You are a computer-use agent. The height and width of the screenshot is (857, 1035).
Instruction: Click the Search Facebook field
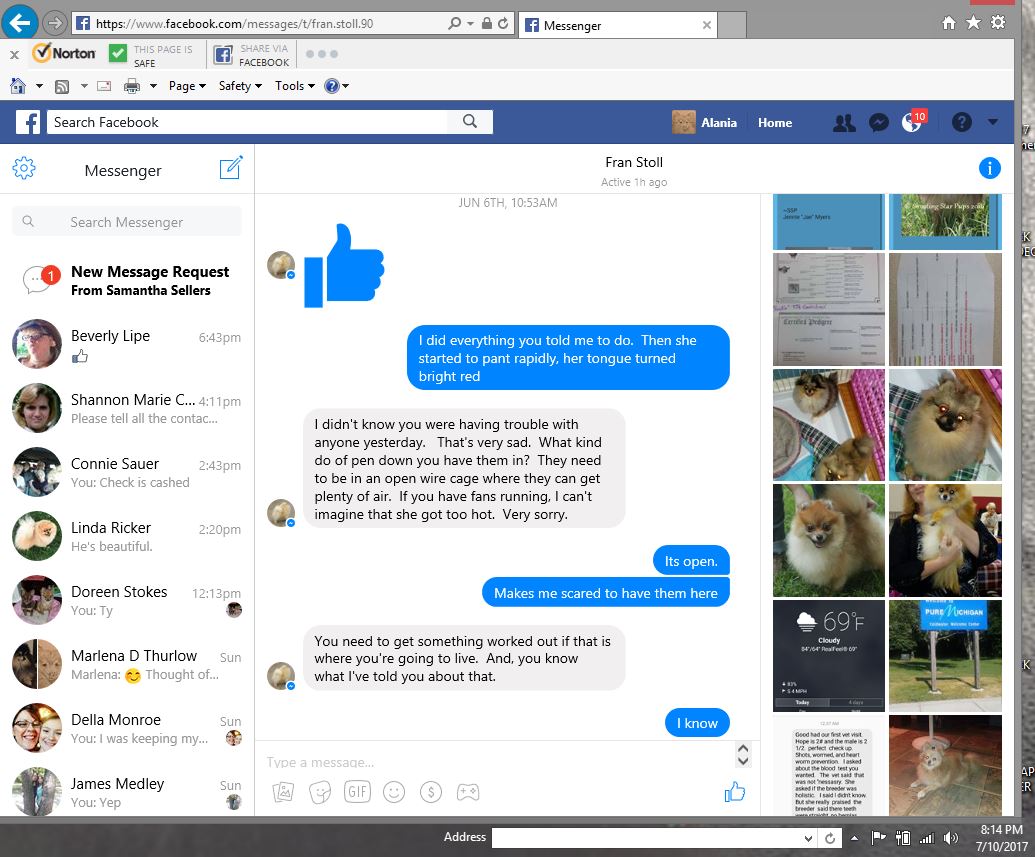(247, 122)
